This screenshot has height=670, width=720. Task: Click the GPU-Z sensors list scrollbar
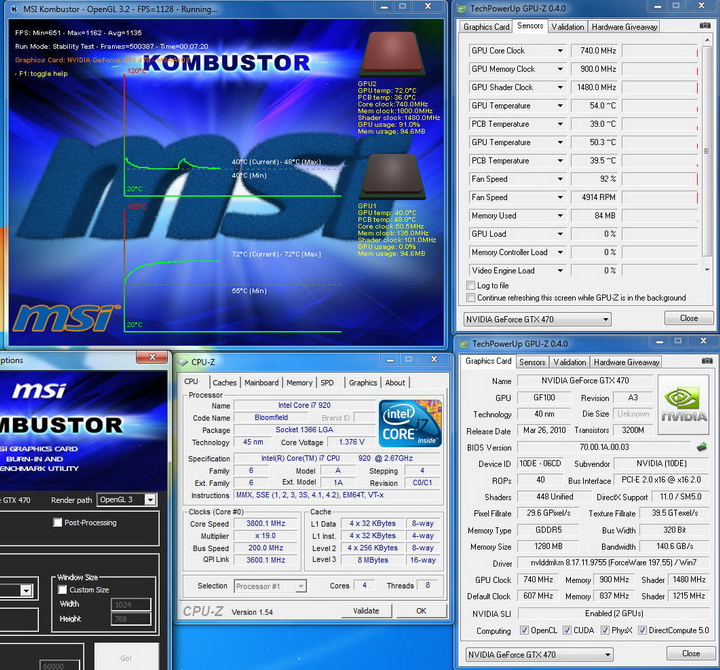click(x=707, y=152)
